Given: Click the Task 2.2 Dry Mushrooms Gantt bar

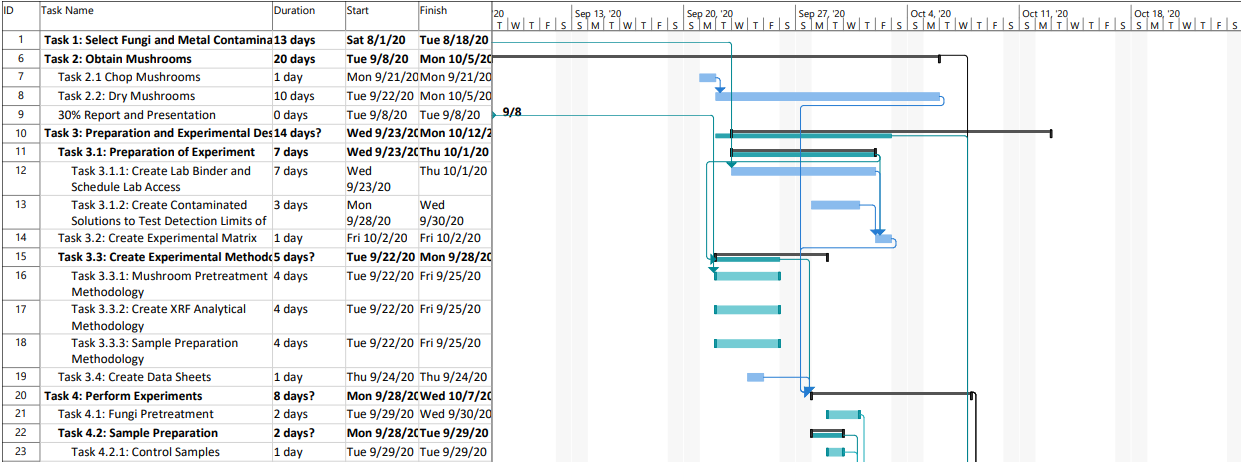Looking at the screenshot, I should pyautogui.click(x=827, y=97).
